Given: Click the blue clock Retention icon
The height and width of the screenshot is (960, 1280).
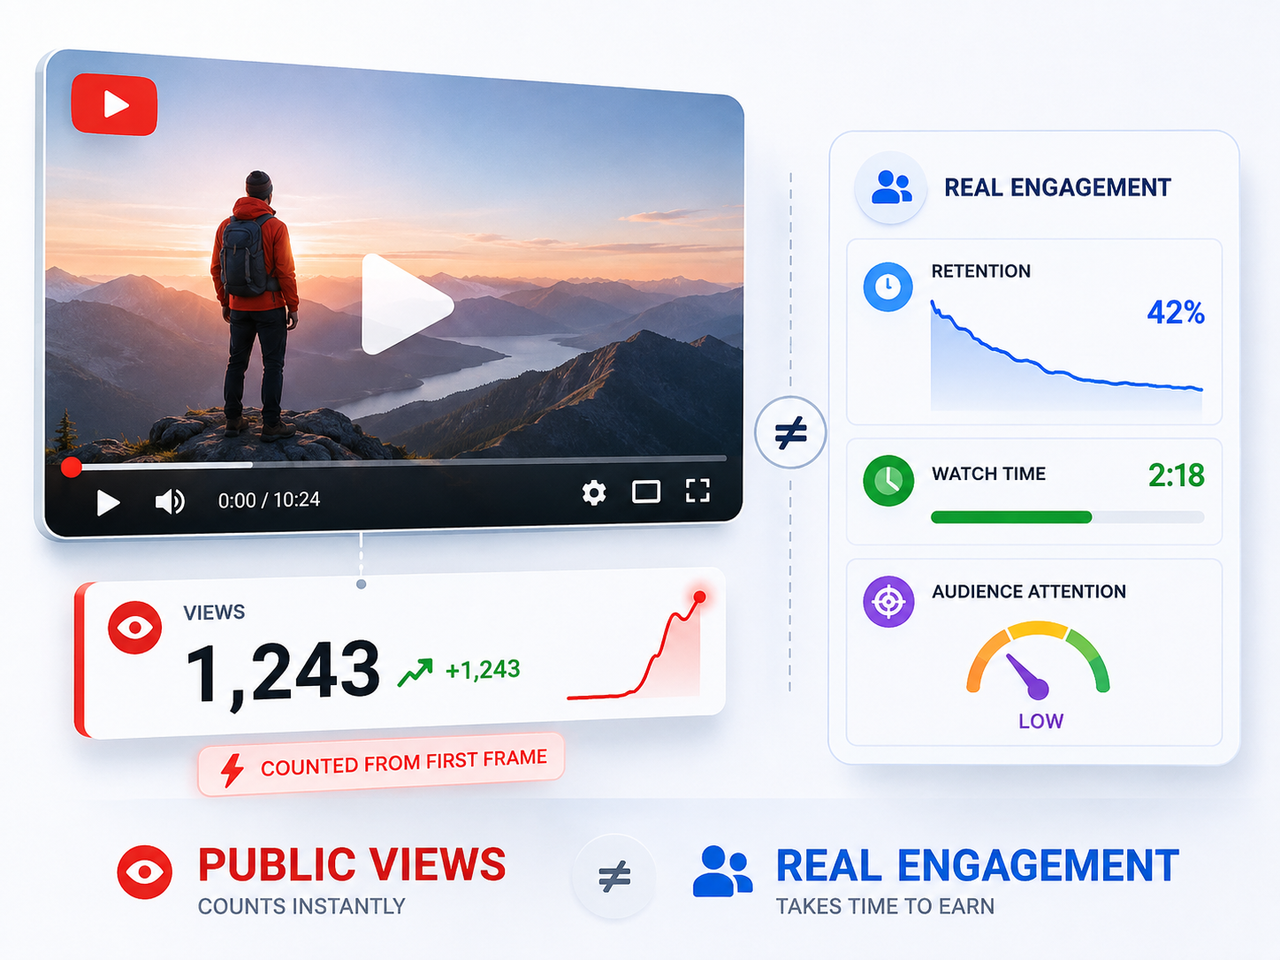Looking at the screenshot, I should click(888, 287).
